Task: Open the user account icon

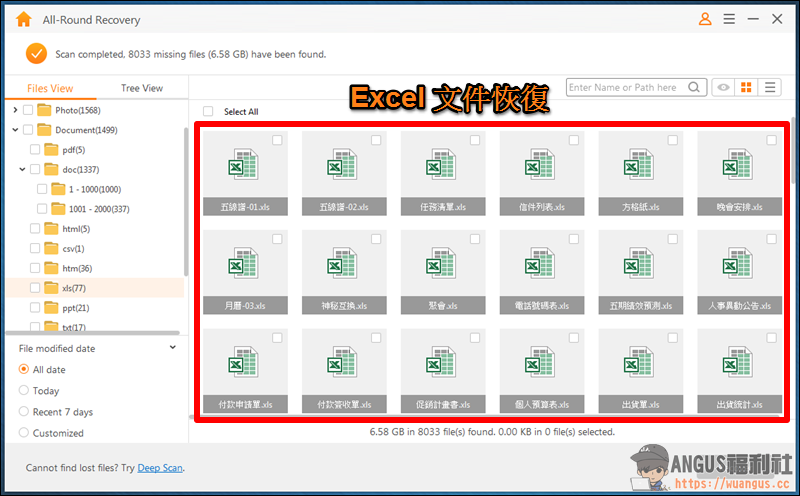Action: (705, 19)
